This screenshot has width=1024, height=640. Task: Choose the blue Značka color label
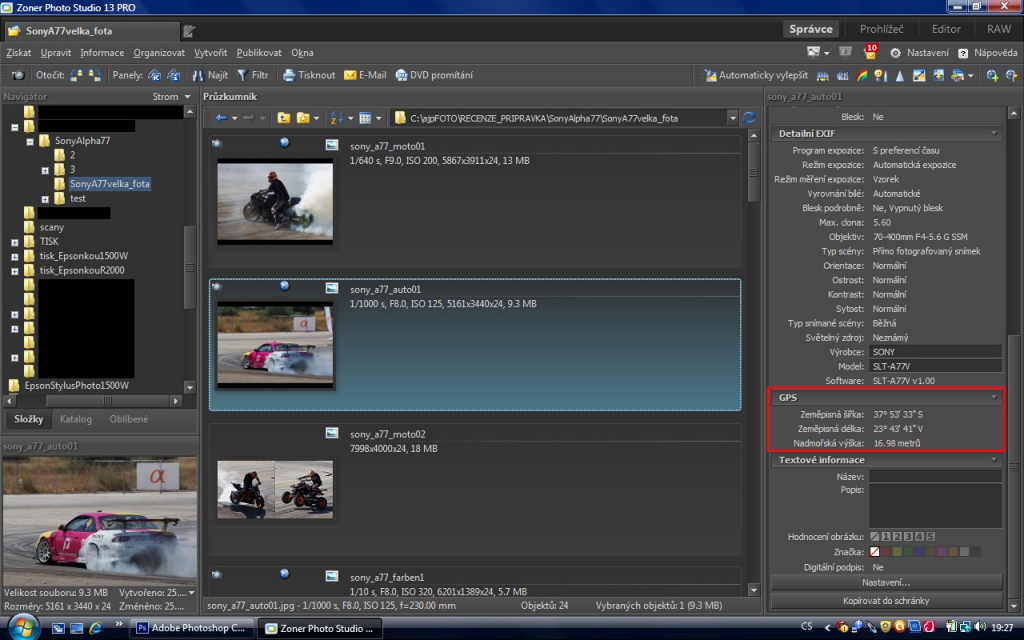[920, 552]
